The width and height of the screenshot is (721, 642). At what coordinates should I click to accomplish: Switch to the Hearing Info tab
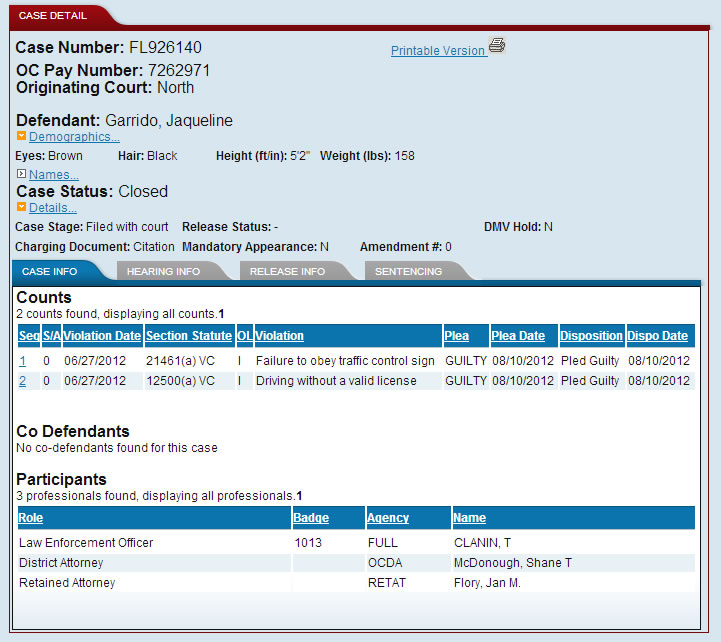(163, 271)
